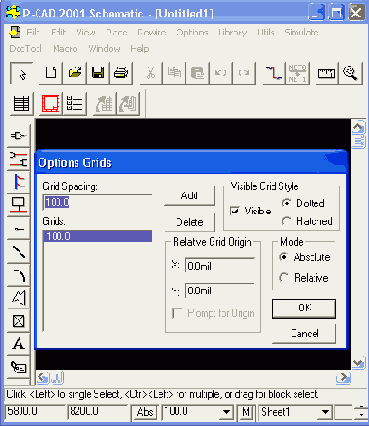
Task: Select the Place Wire tool
Action: (19, 158)
